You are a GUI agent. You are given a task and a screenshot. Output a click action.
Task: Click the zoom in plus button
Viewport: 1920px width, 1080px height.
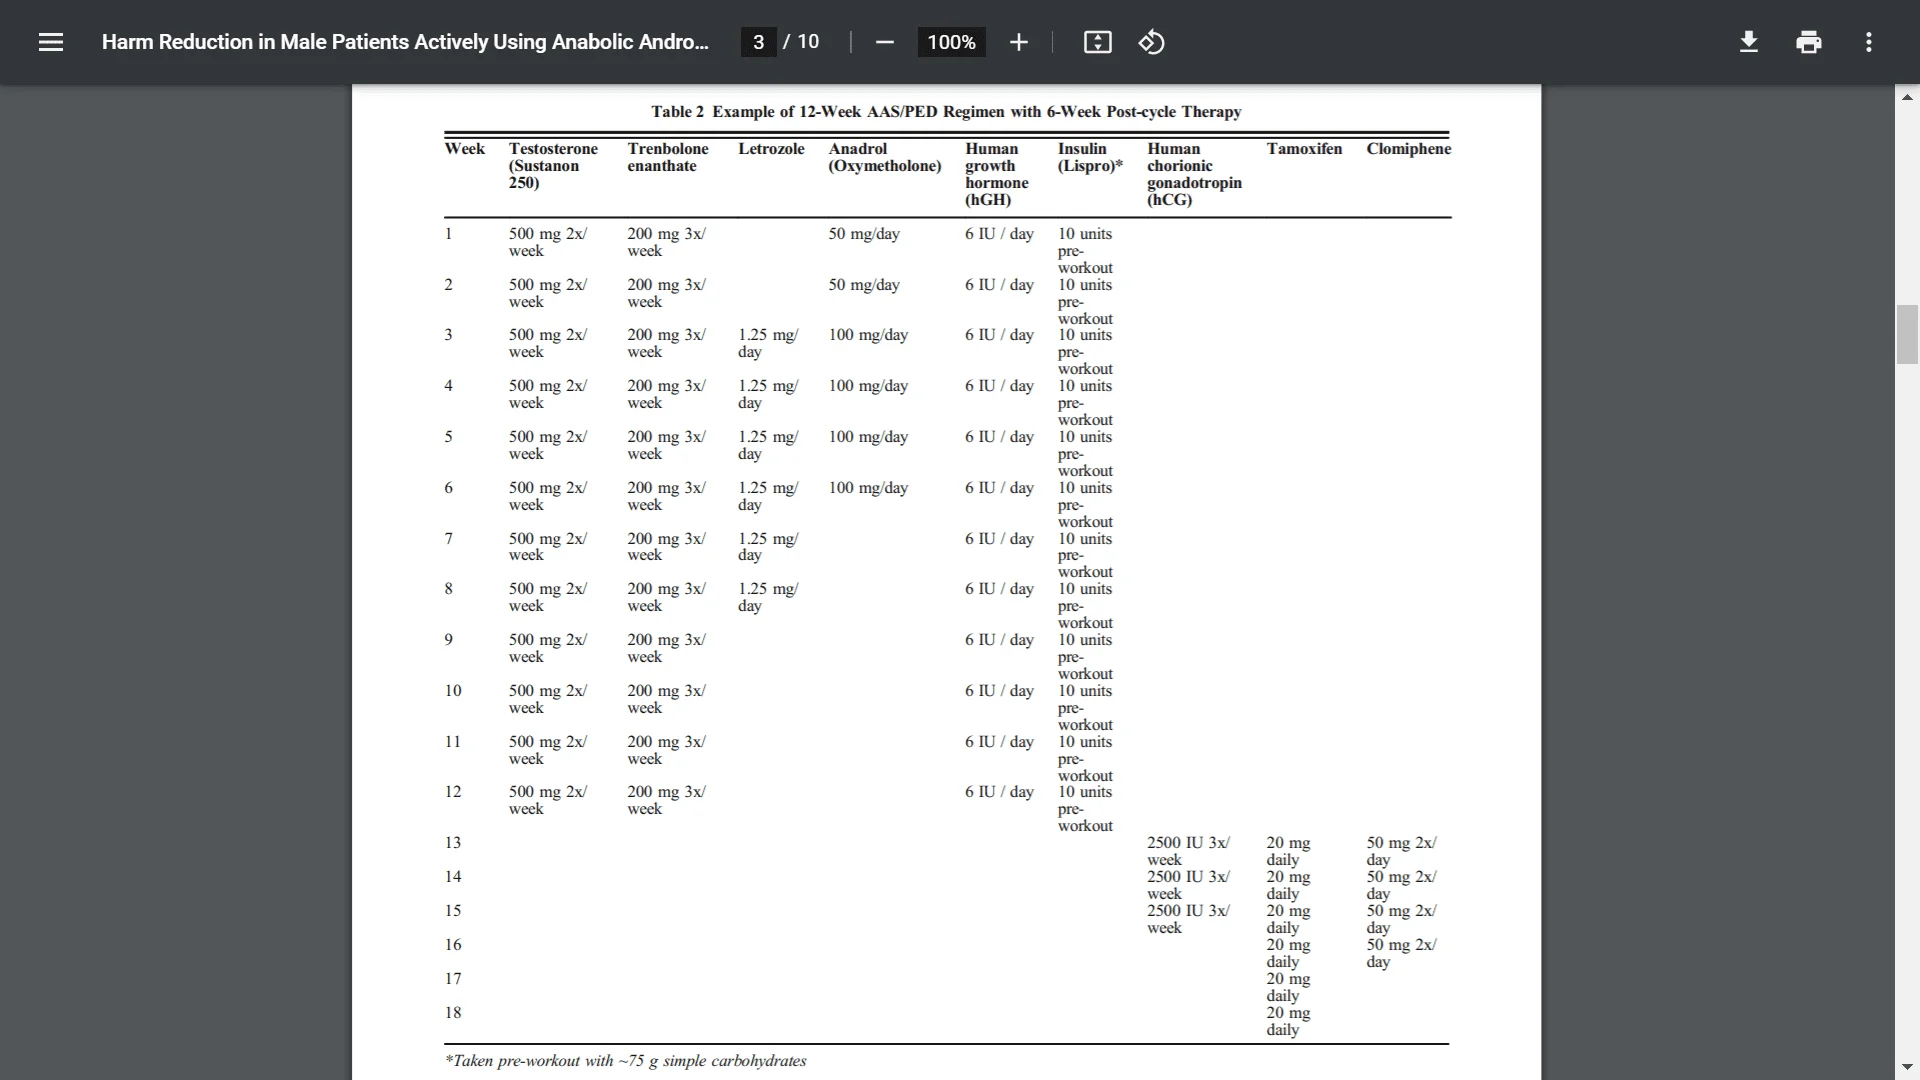pyautogui.click(x=1018, y=42)
